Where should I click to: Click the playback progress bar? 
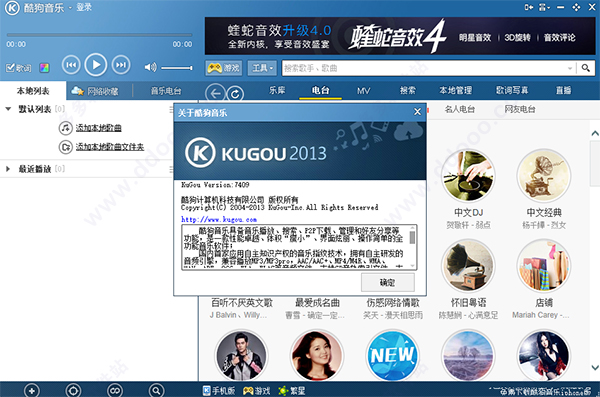pos(99,35)
